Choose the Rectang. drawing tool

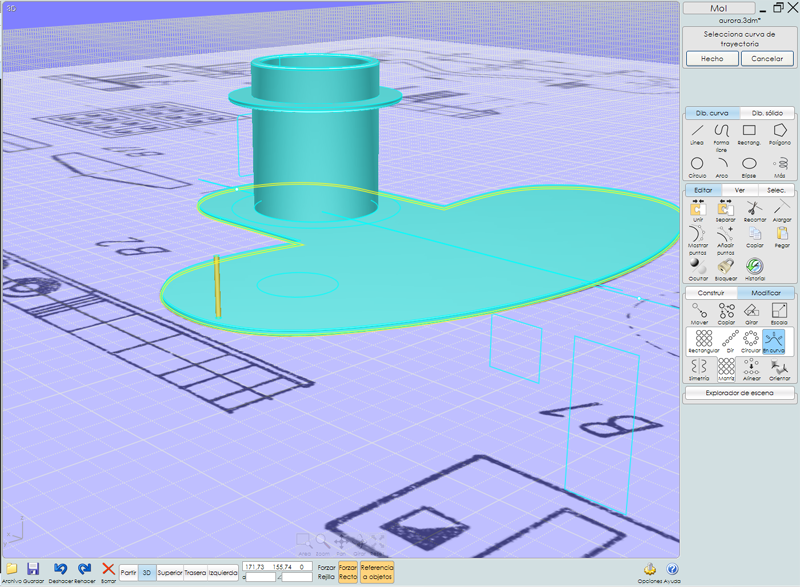point(749,135)
